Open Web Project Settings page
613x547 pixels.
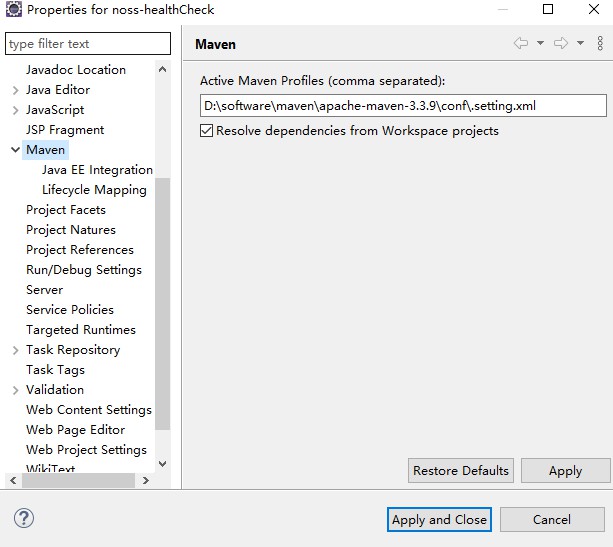tap(86, 450)
